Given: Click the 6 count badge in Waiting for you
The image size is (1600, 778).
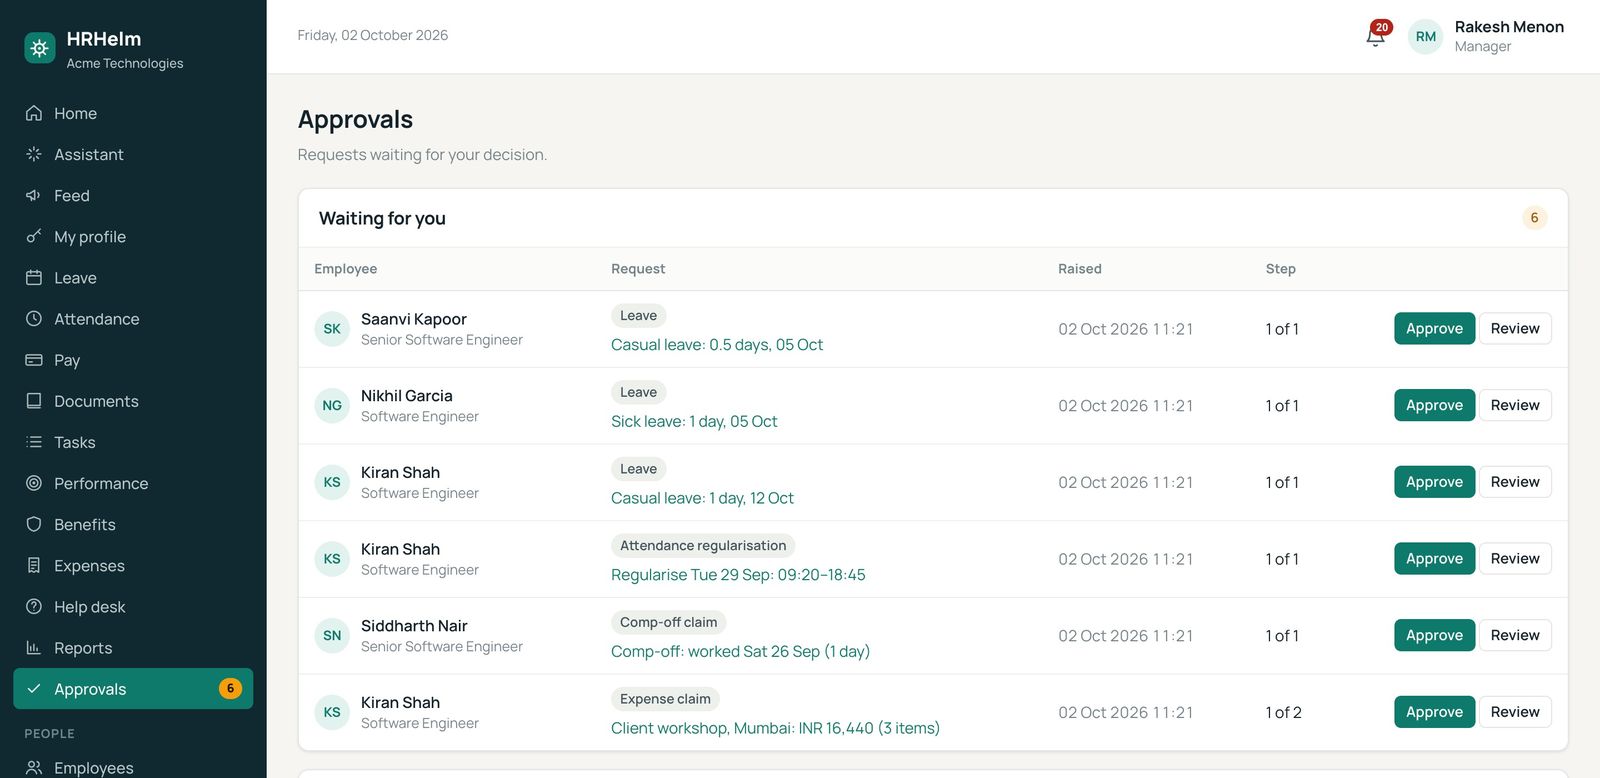Looking at the screenshot, I should [x=1534, y=218].
